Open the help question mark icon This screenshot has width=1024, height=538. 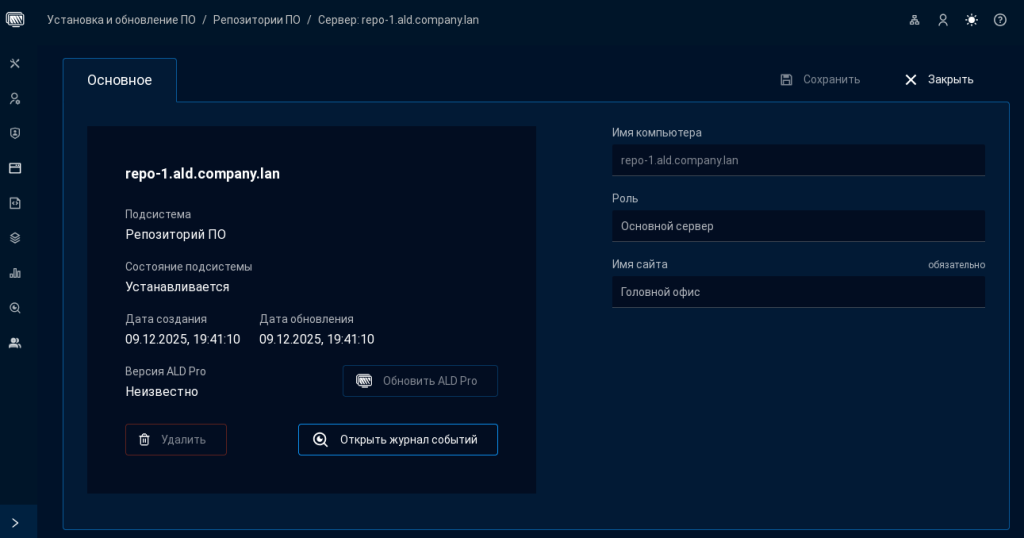[1000, 20]
